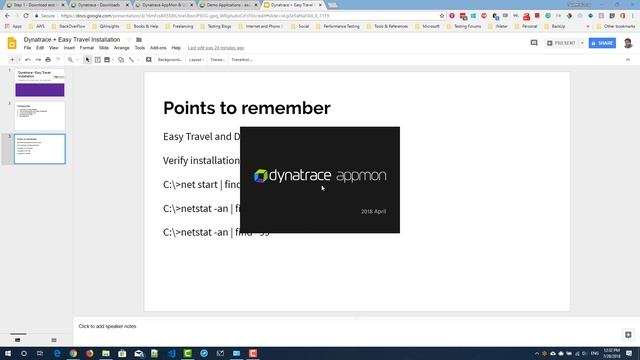The image size is (640, 360).
Task: Choose the Select arrow cursor tool
Action: (87, 60)
